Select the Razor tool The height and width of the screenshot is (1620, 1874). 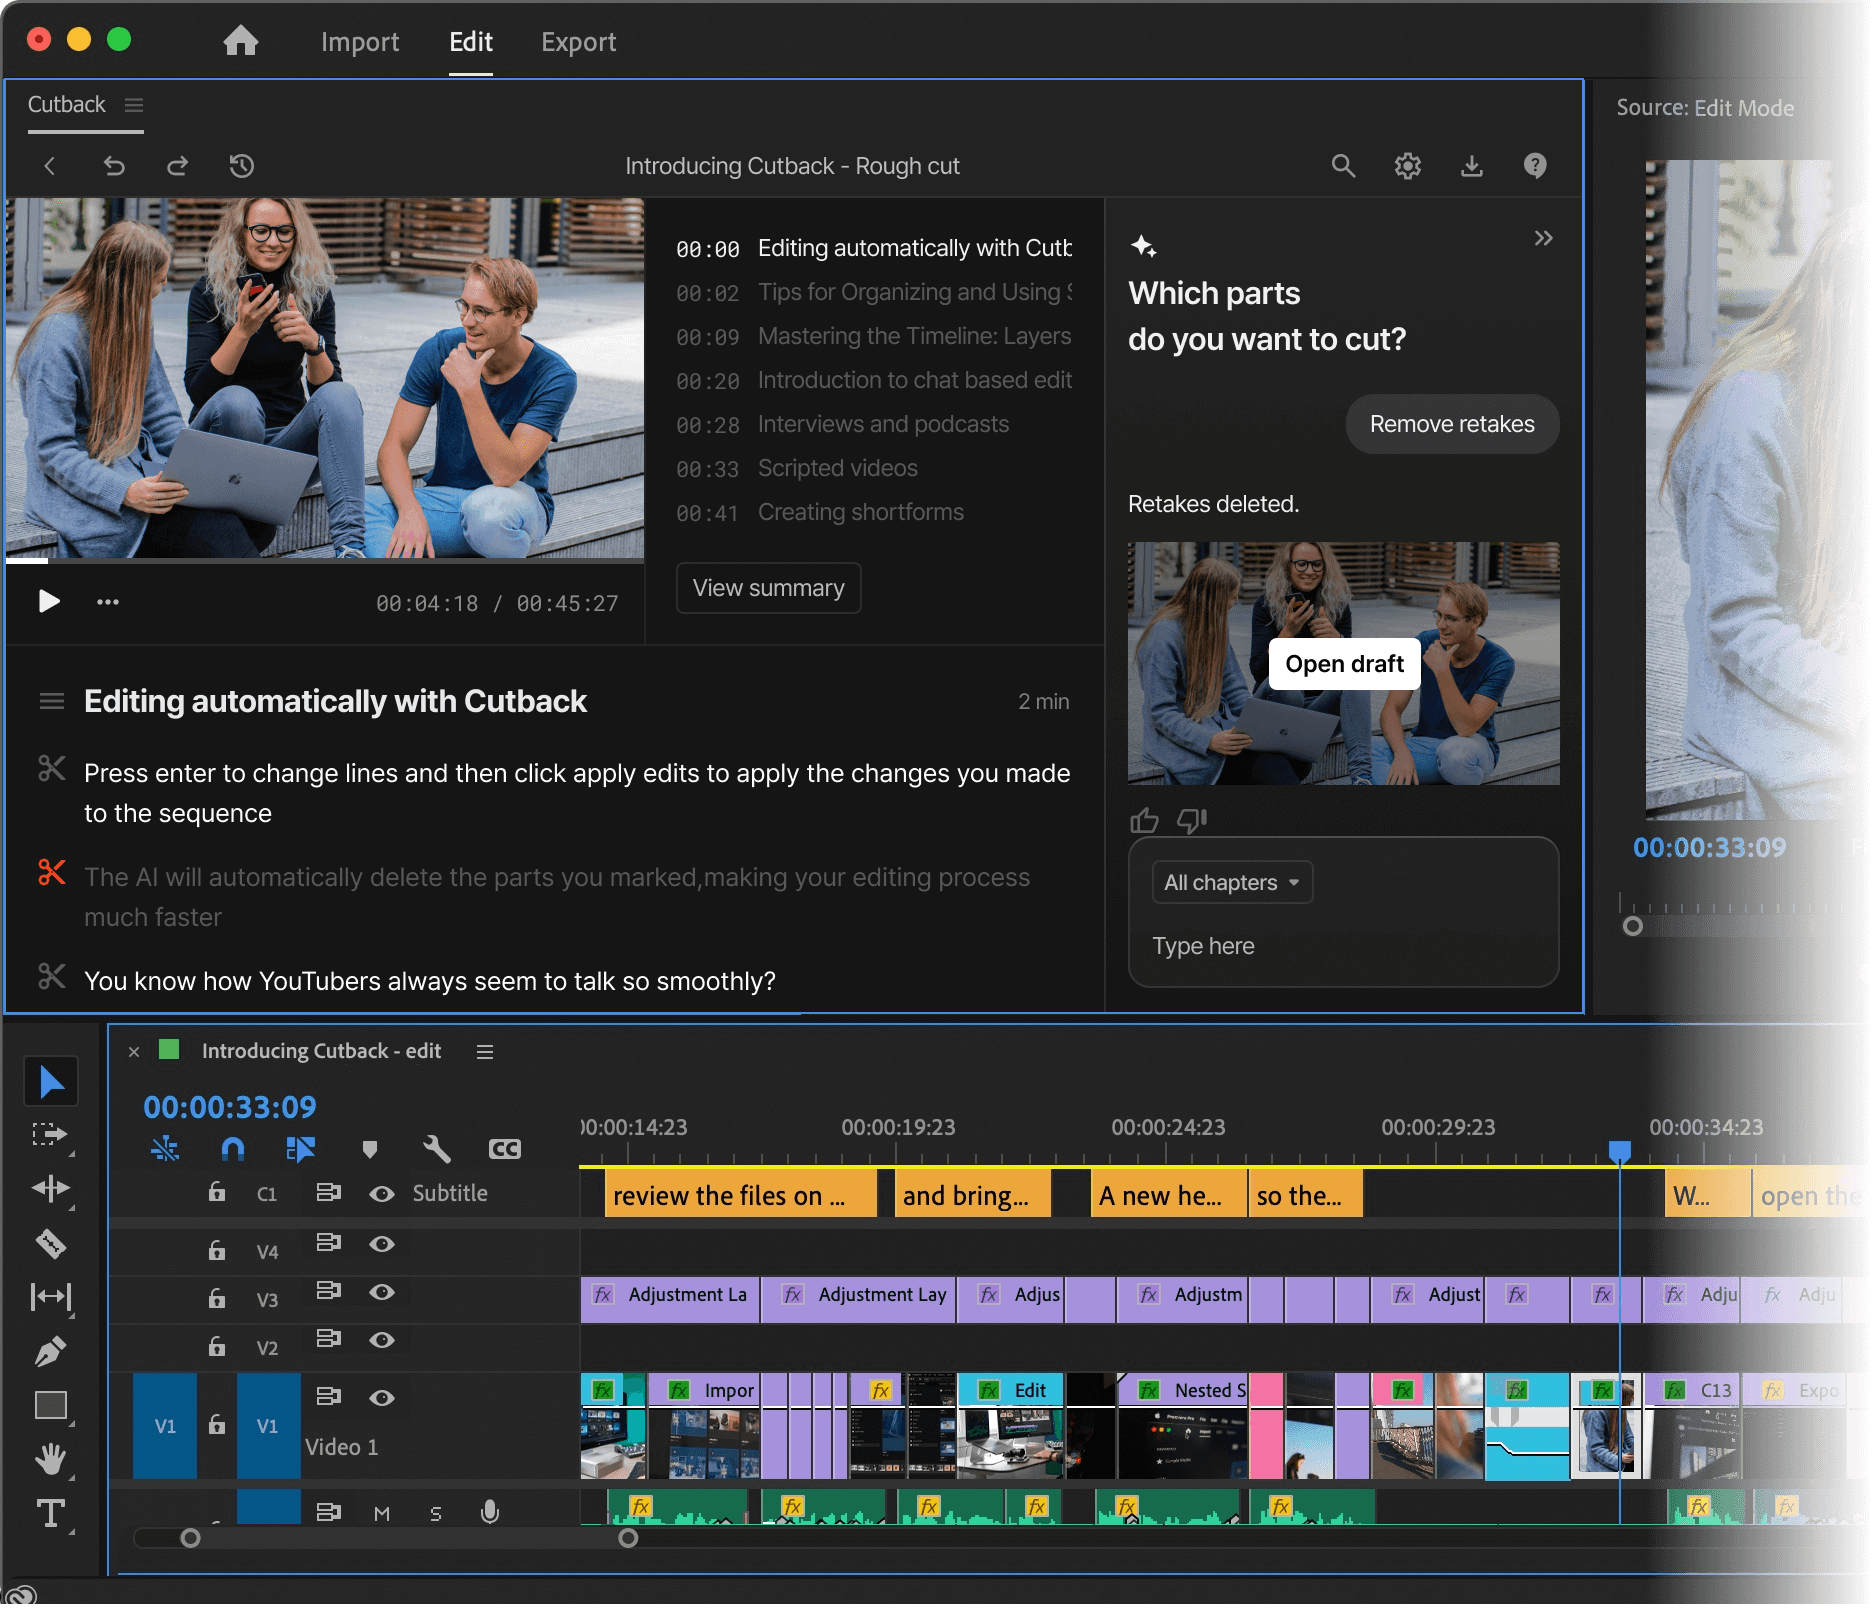coord(51,1244)
